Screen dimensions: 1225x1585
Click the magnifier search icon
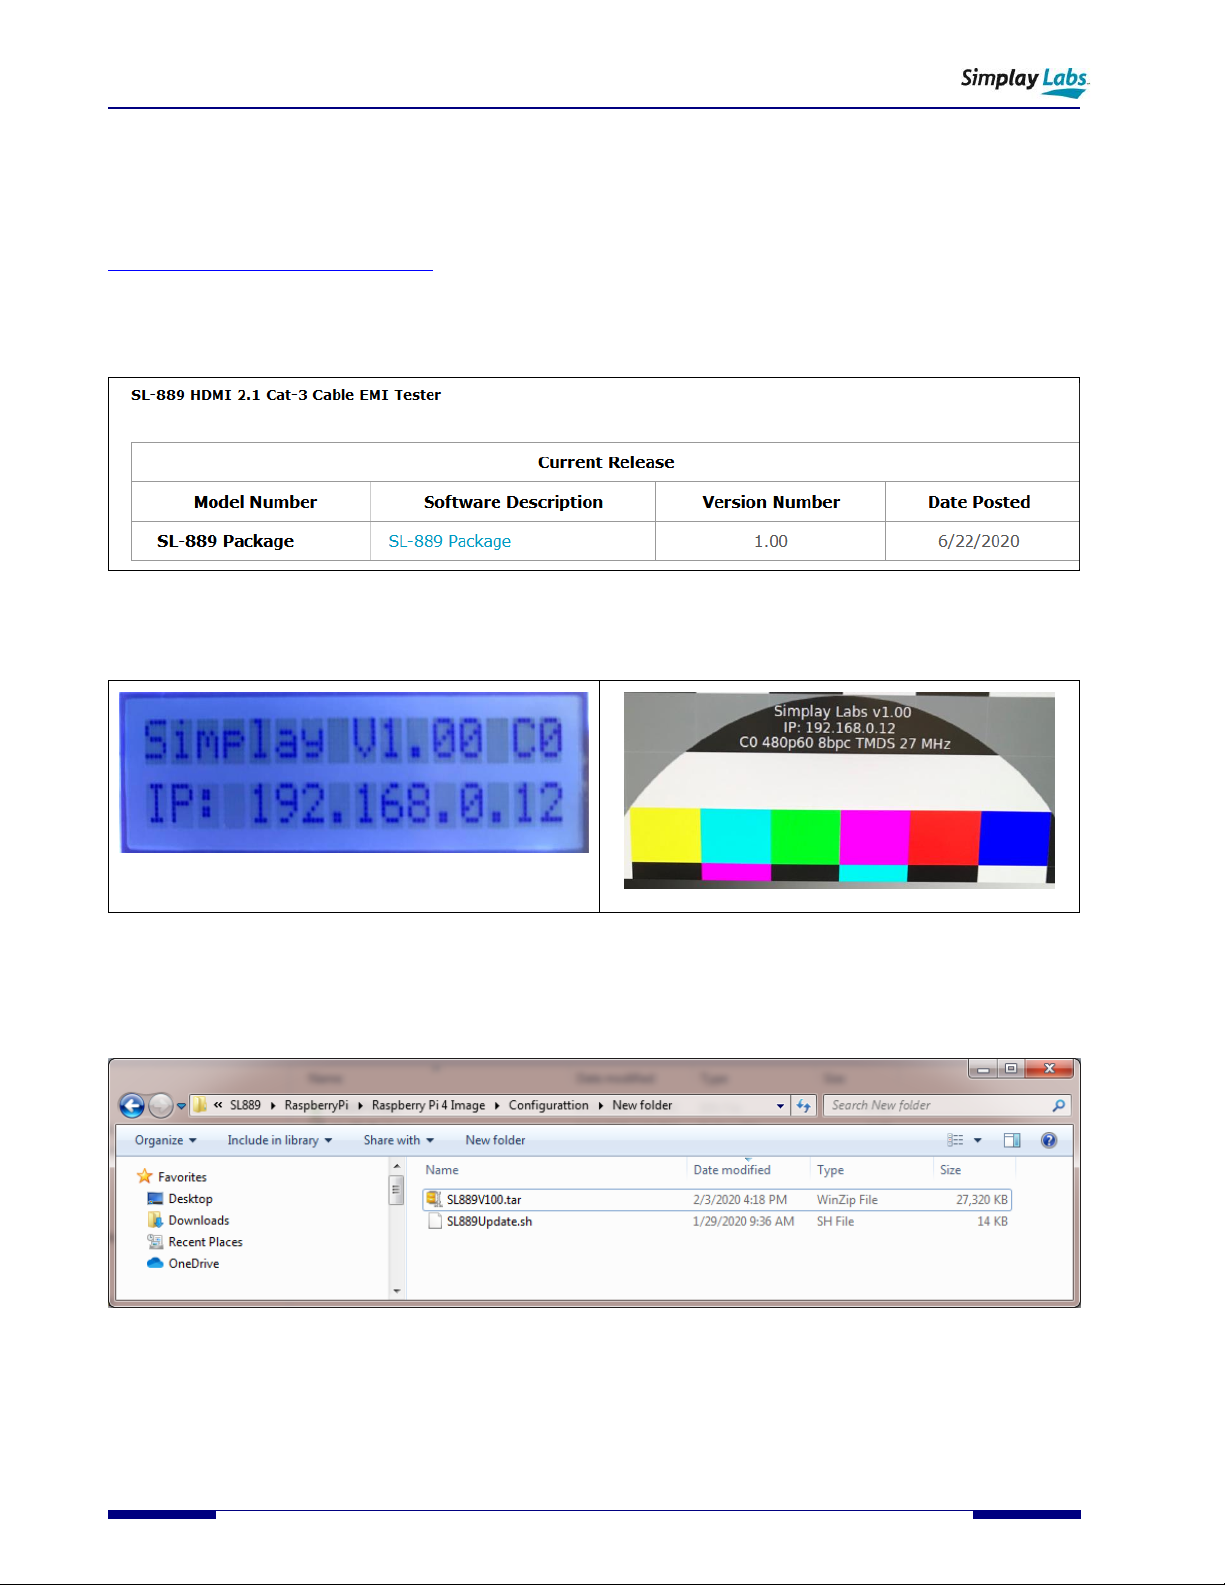[1058, 1105]
